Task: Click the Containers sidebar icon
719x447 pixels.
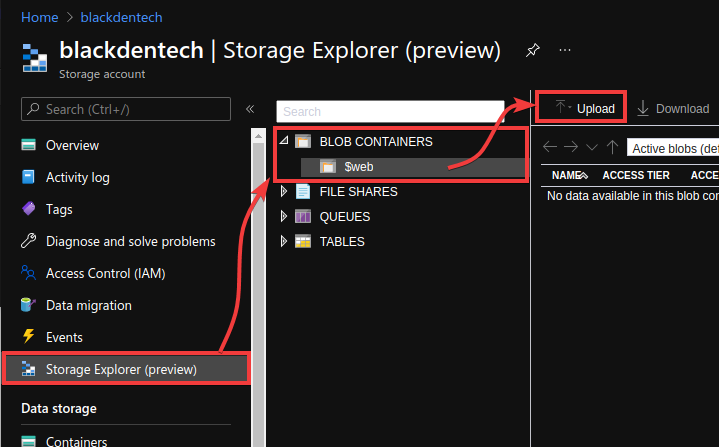Action: (28, 441)
